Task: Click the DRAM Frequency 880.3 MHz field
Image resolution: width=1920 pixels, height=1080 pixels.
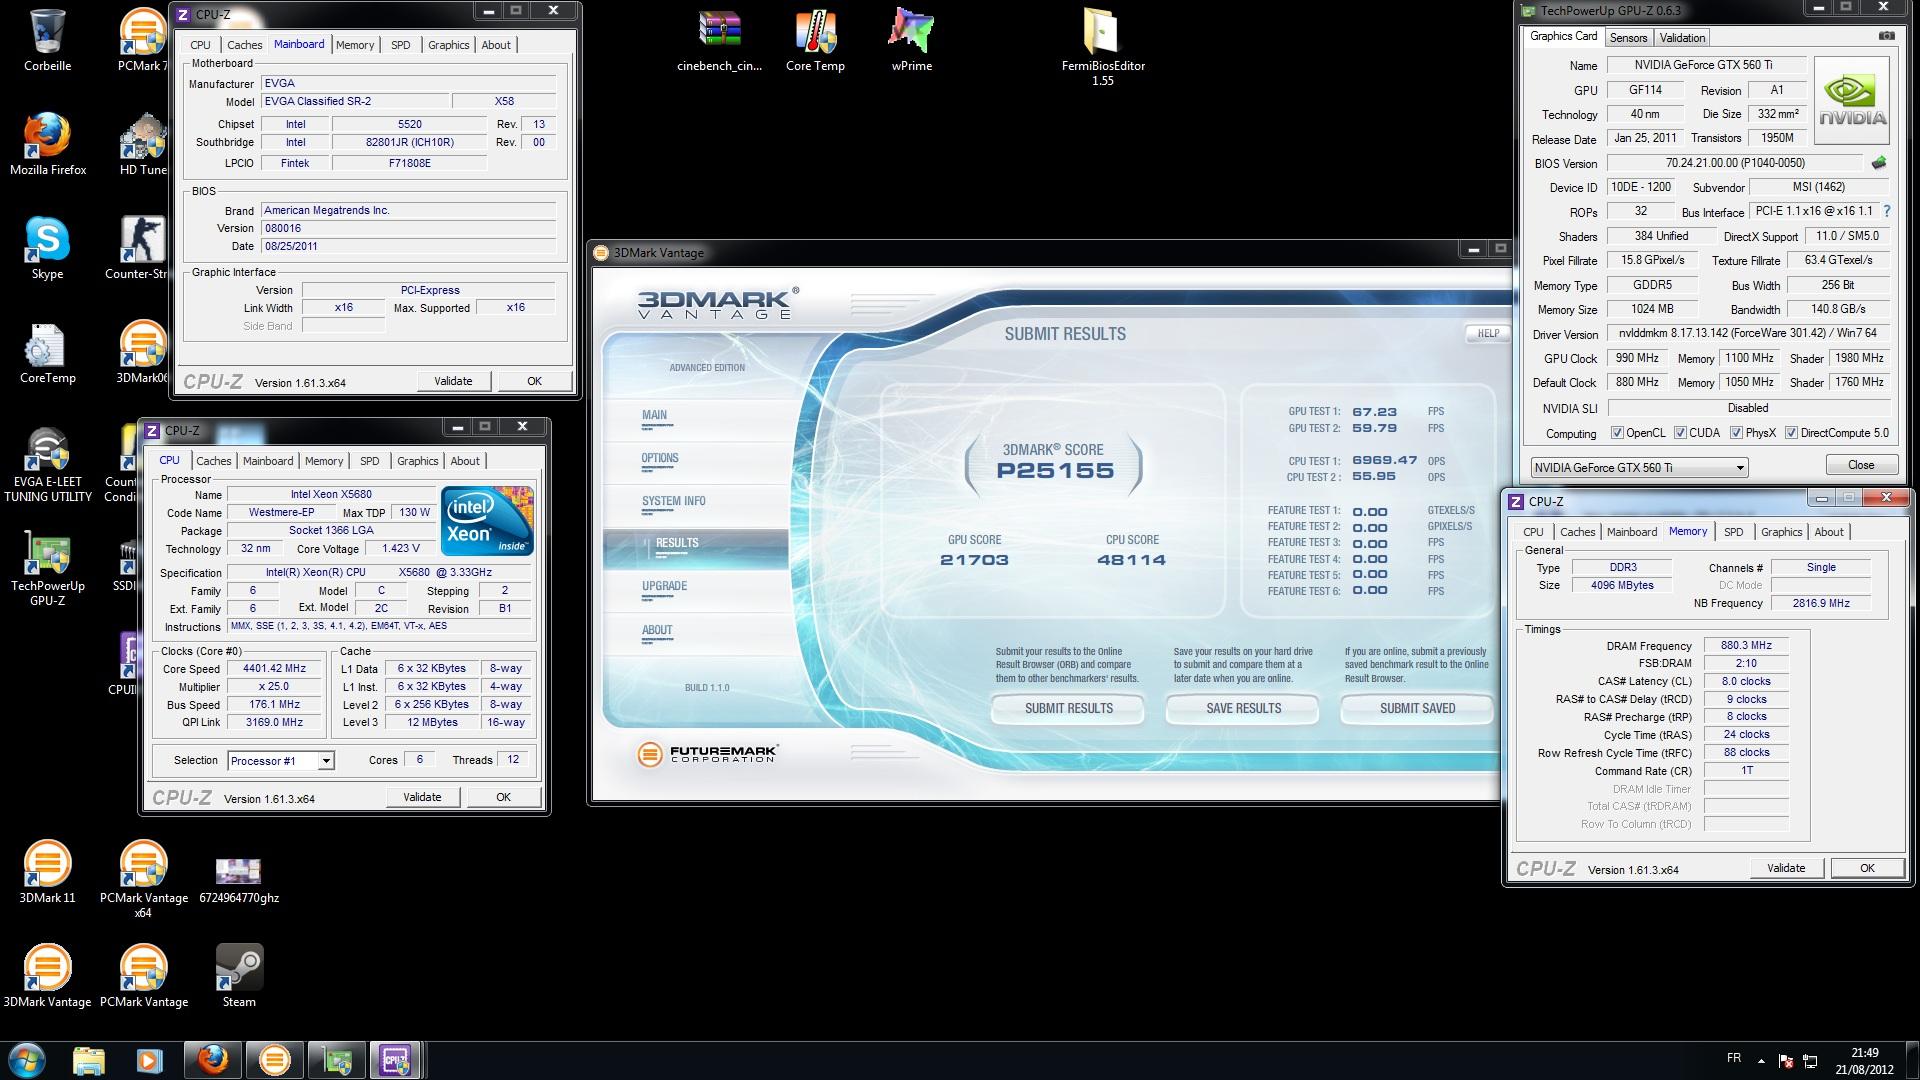Action: click(x=1746, y=646)
